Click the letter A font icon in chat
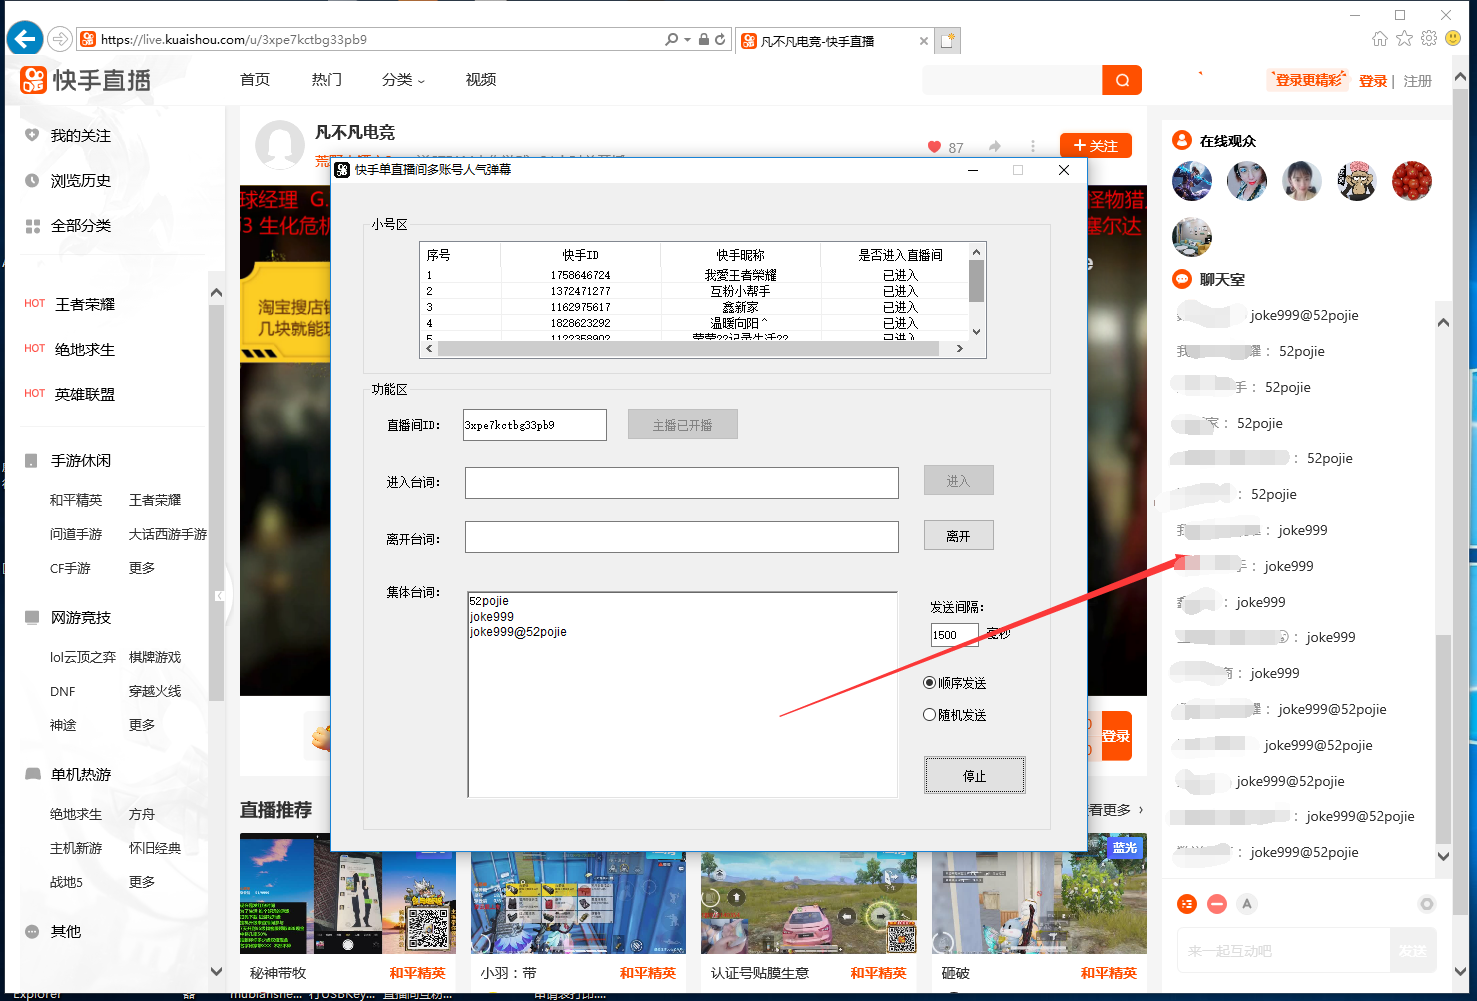 tap(1247, 904)
